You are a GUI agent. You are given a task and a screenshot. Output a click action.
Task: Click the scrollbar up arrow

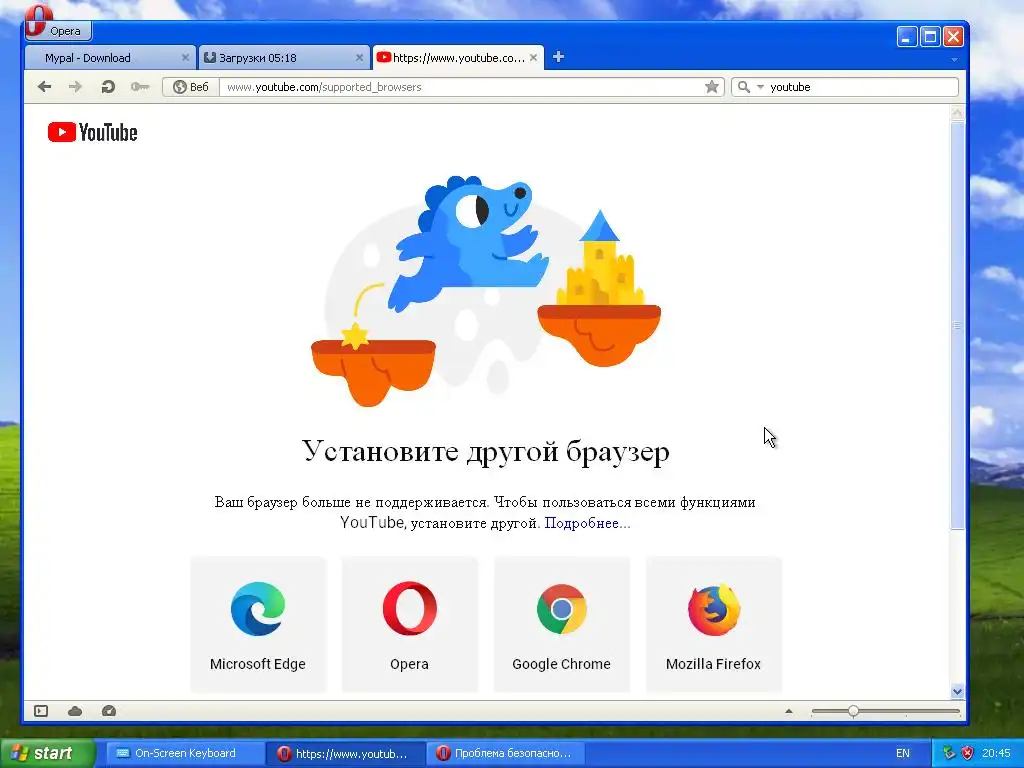pos(957,113)
